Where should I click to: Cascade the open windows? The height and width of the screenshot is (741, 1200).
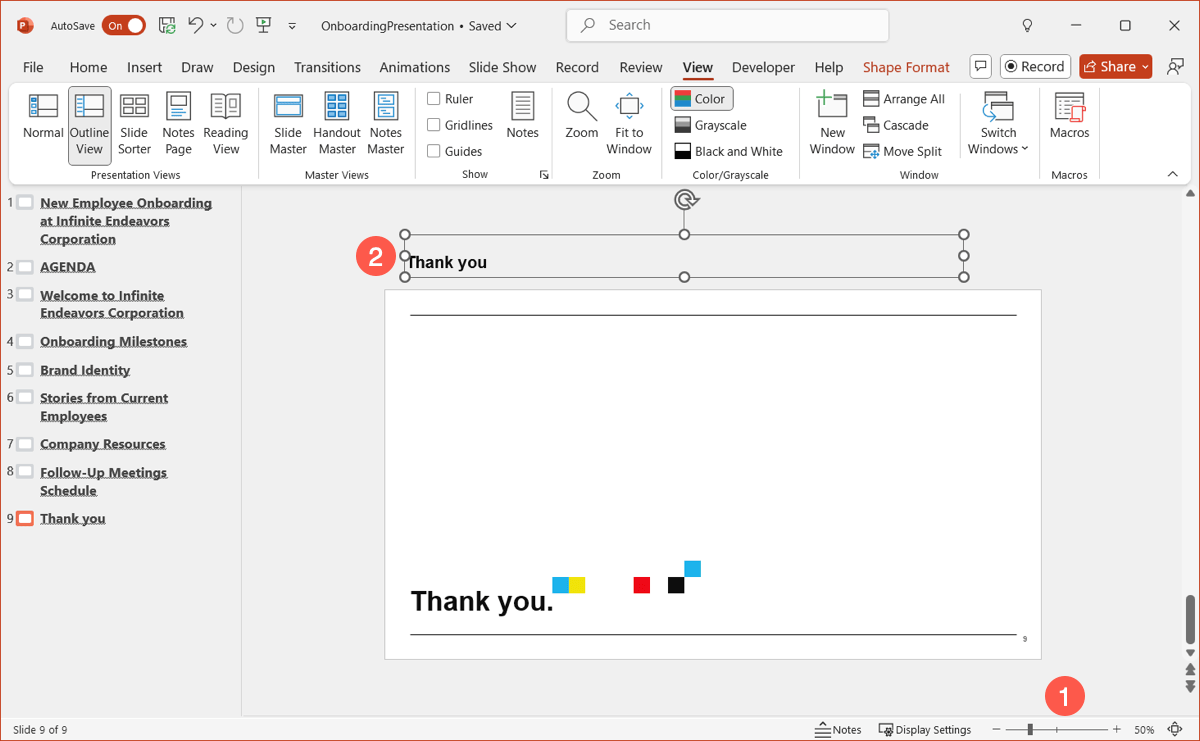pyautogui.click(x=896, y=125)
